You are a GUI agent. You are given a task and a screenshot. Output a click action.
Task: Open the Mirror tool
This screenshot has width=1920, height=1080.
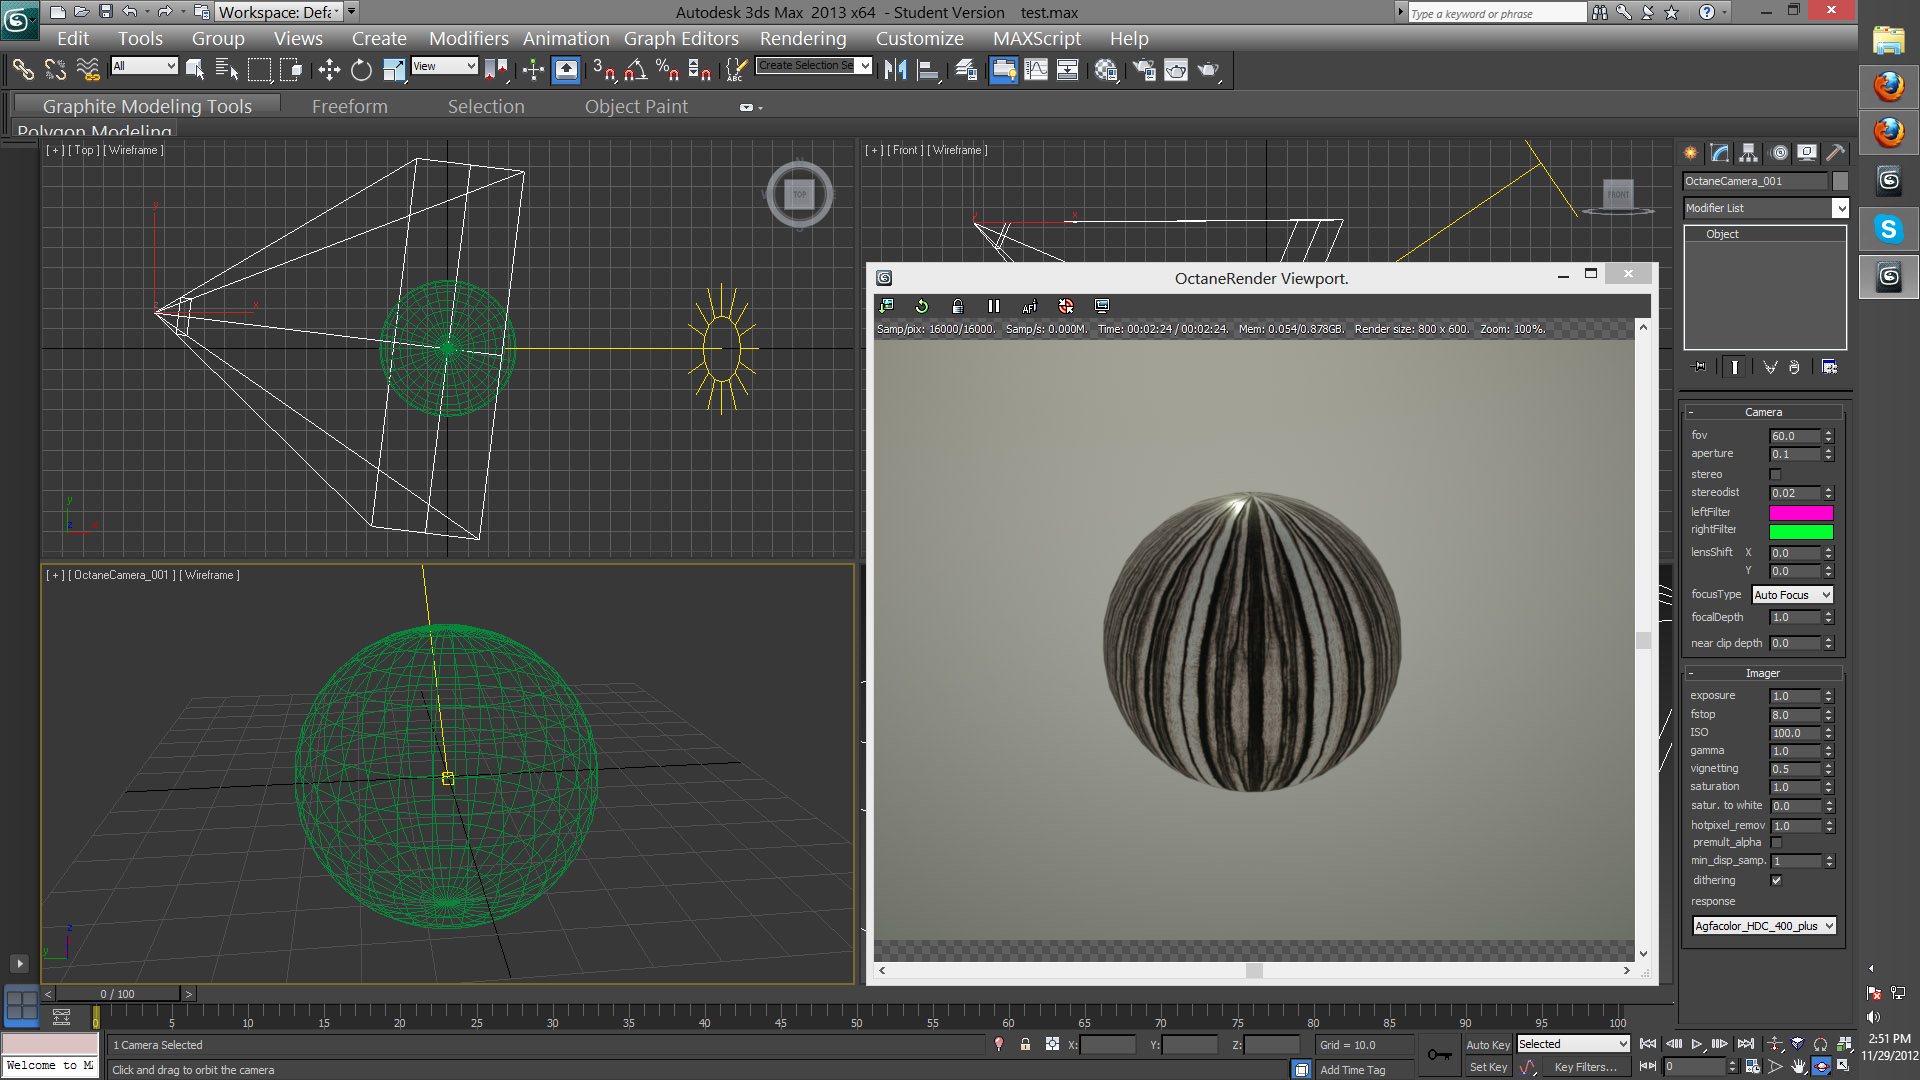895,69
